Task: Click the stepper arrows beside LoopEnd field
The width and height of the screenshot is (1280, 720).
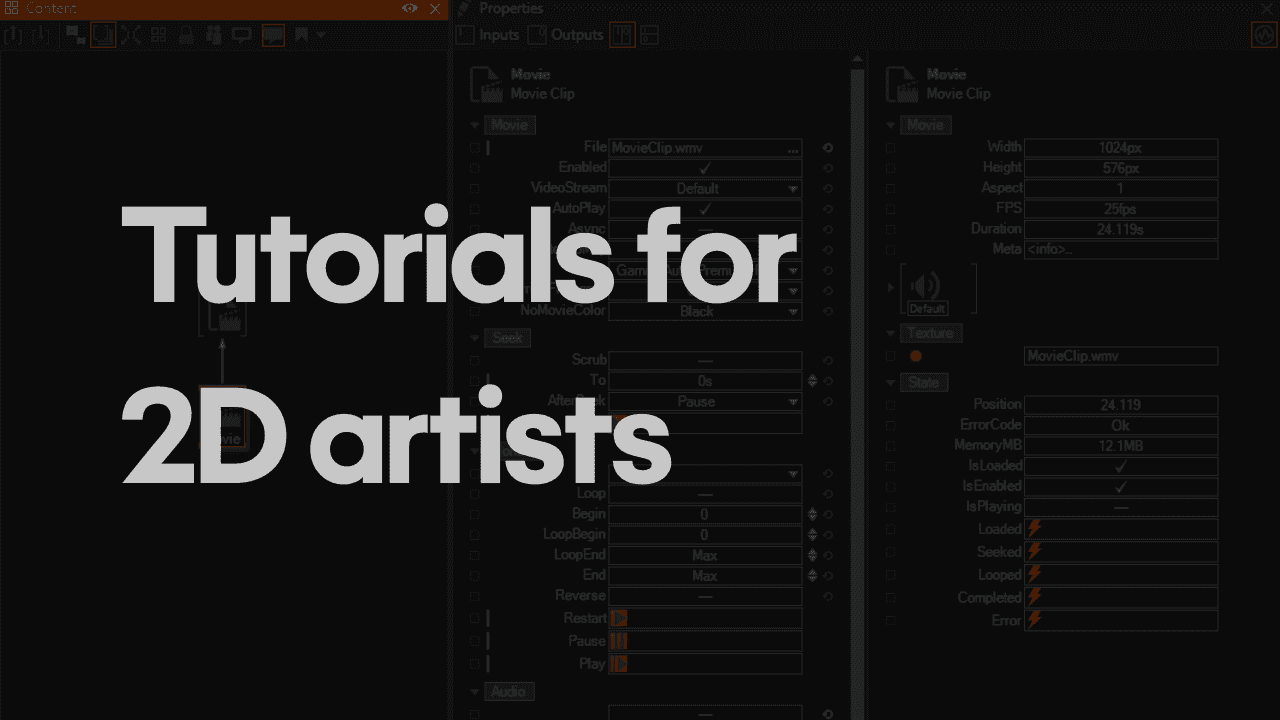Action: [x=812, y=555]
